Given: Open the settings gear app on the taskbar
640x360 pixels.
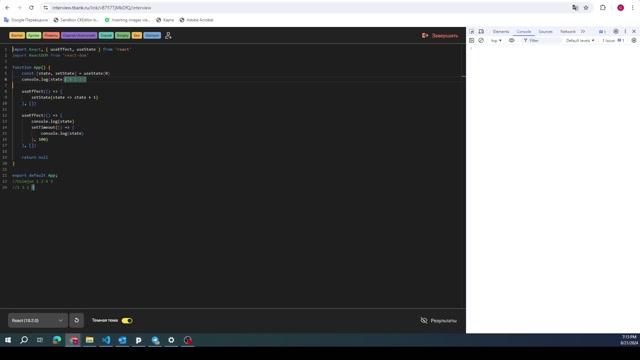Looking at the screenshot, I should coord(171,340).
